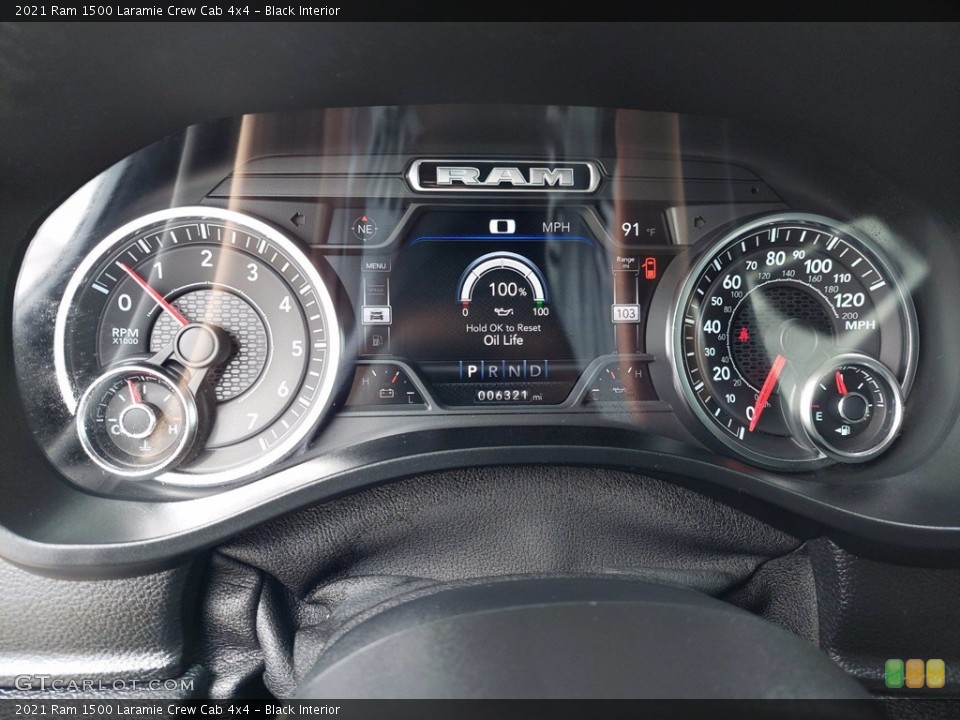Screen dimensions: 960x720
Task: Click the RAM logo badge
Action: tap(504, 176)
